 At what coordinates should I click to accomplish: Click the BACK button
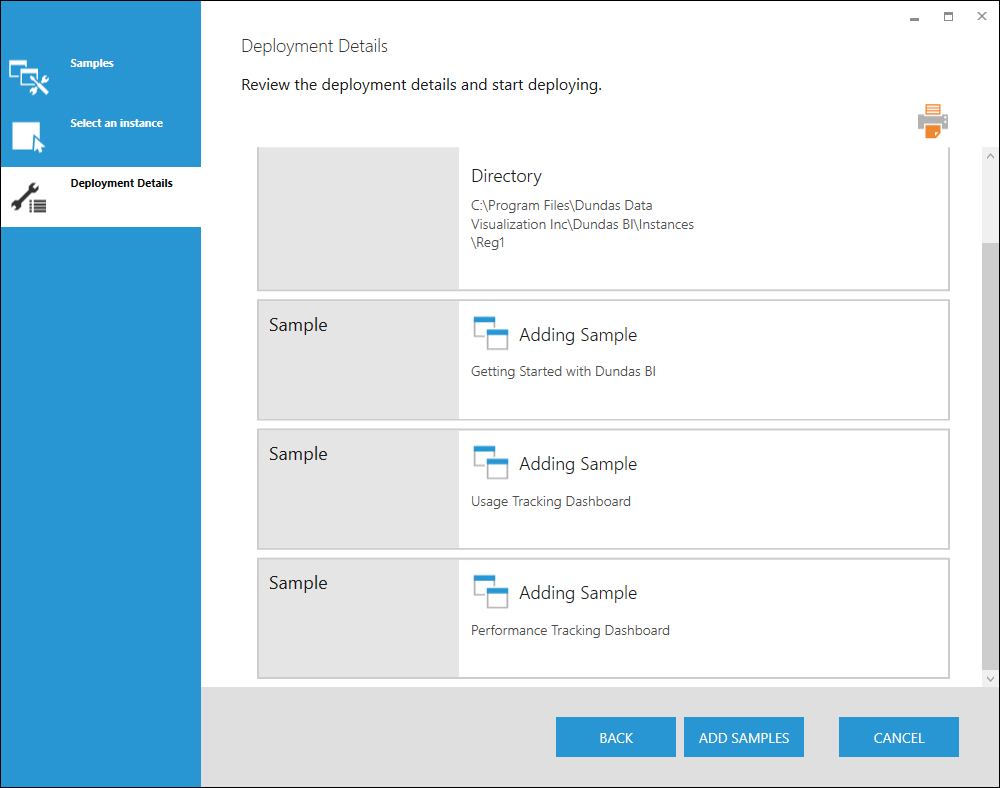click(x=615, y=737)
